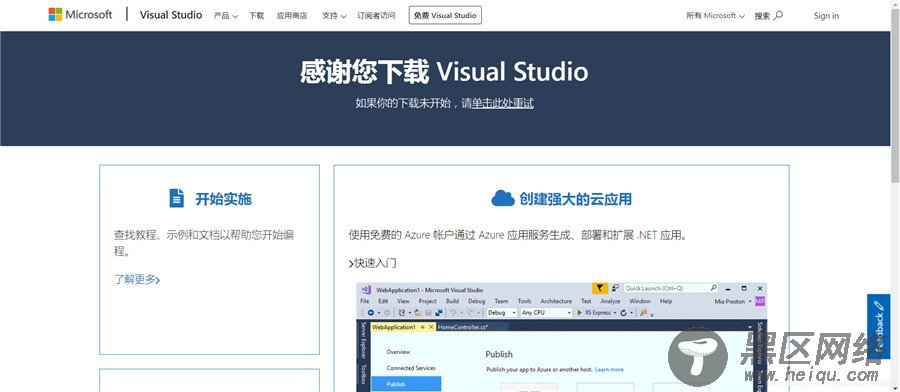Click the Microsoft logo in the header
900x392 pixels.
point(80,14)
